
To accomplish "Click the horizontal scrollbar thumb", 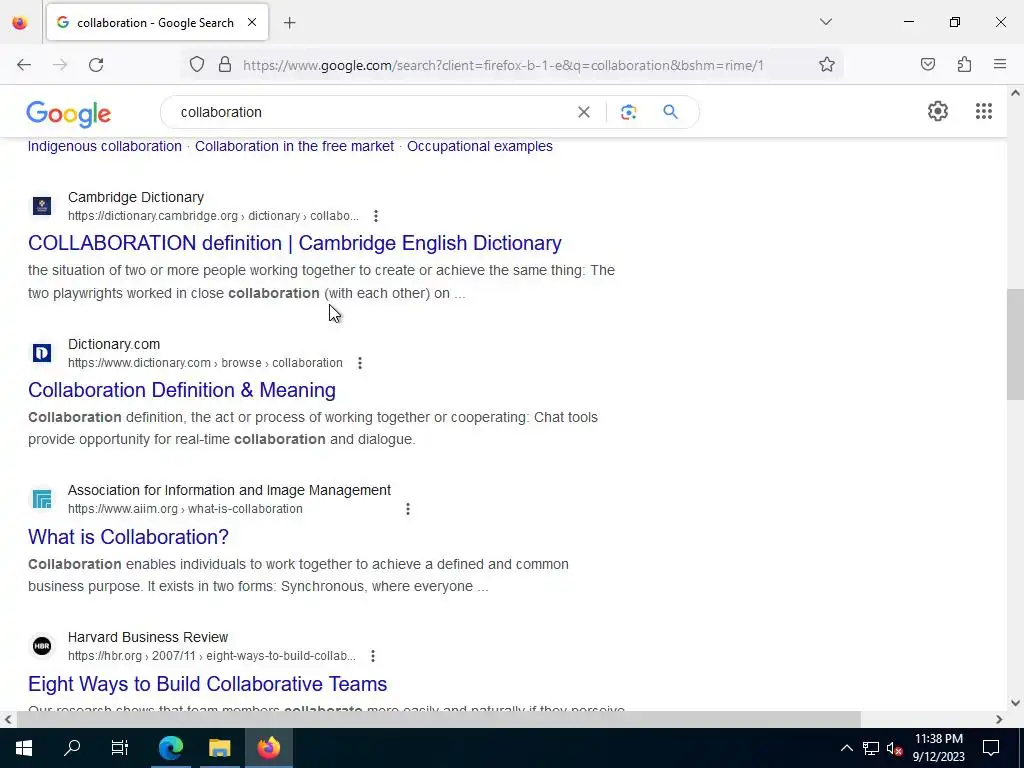I will [x=439, y=719].
